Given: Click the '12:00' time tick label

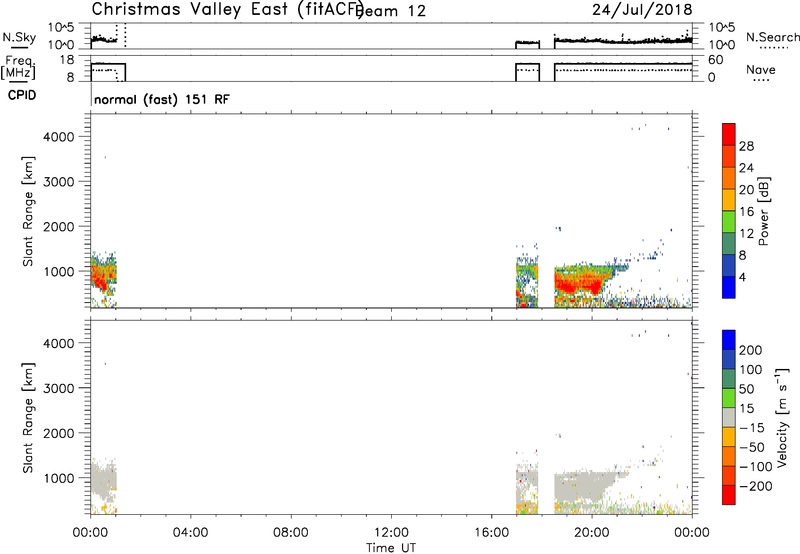Looking at the screenshot, I should (391, 533).
